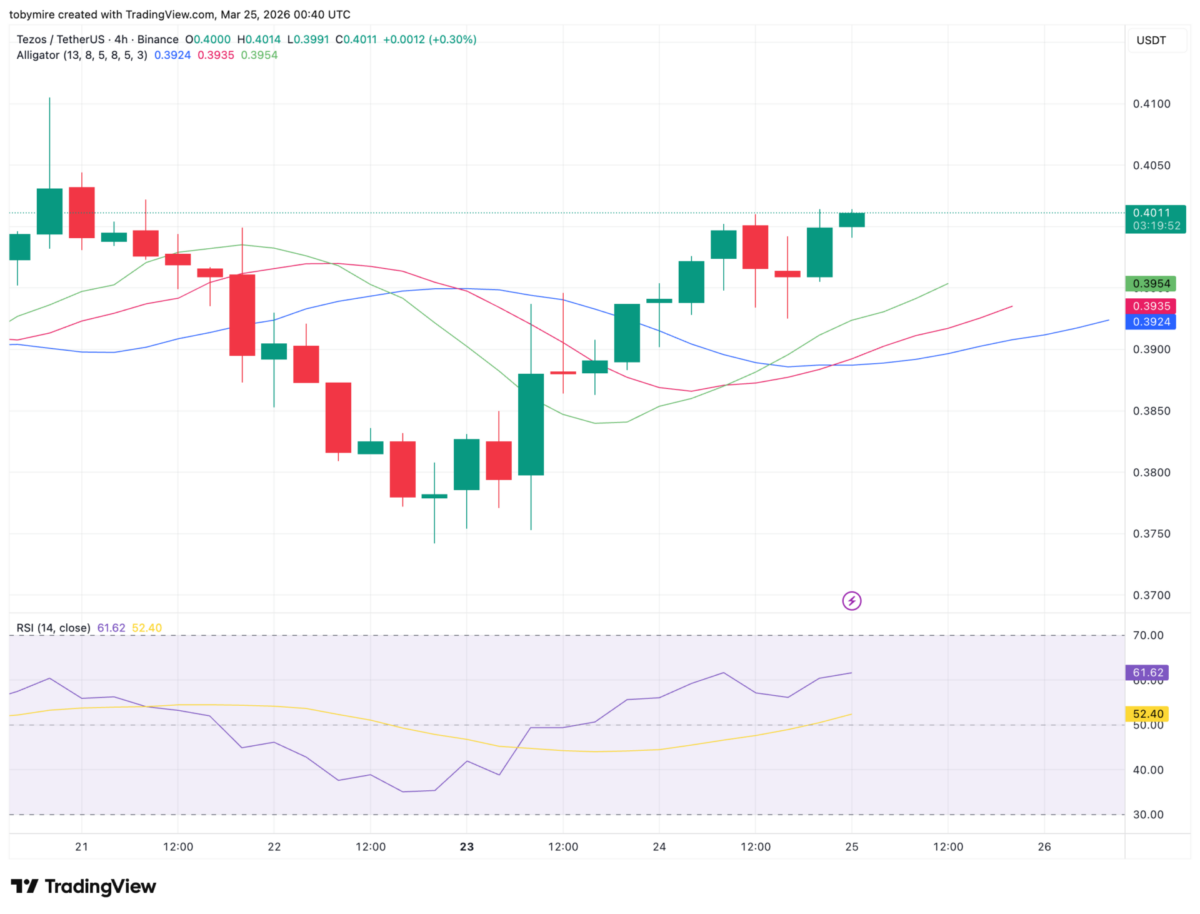Select the red 0.3935 Alligator price tag
The image size is (1200, 914).
(x=1156, y=306)
